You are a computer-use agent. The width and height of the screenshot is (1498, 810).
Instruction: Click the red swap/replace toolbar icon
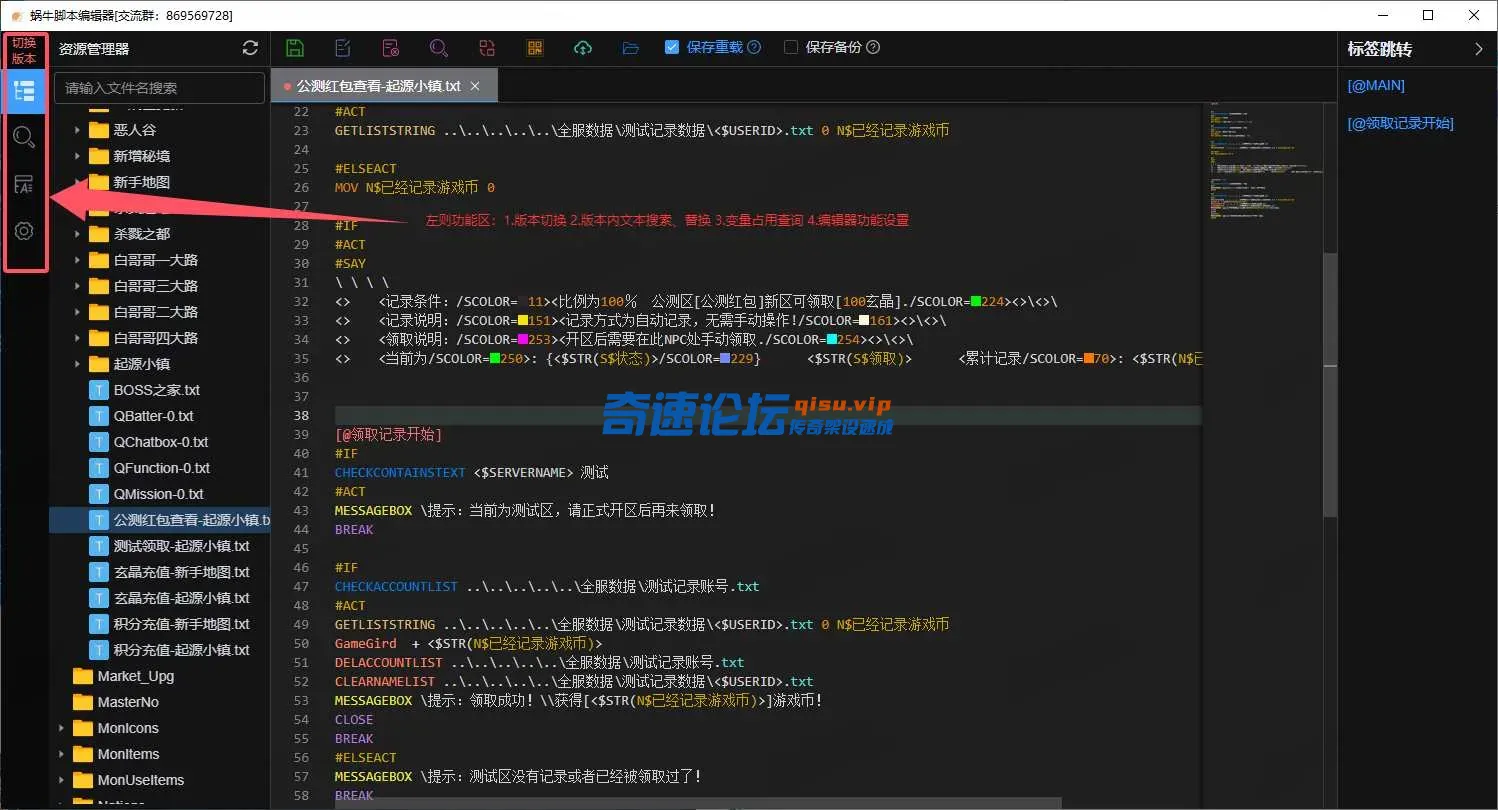pos(486,48)
